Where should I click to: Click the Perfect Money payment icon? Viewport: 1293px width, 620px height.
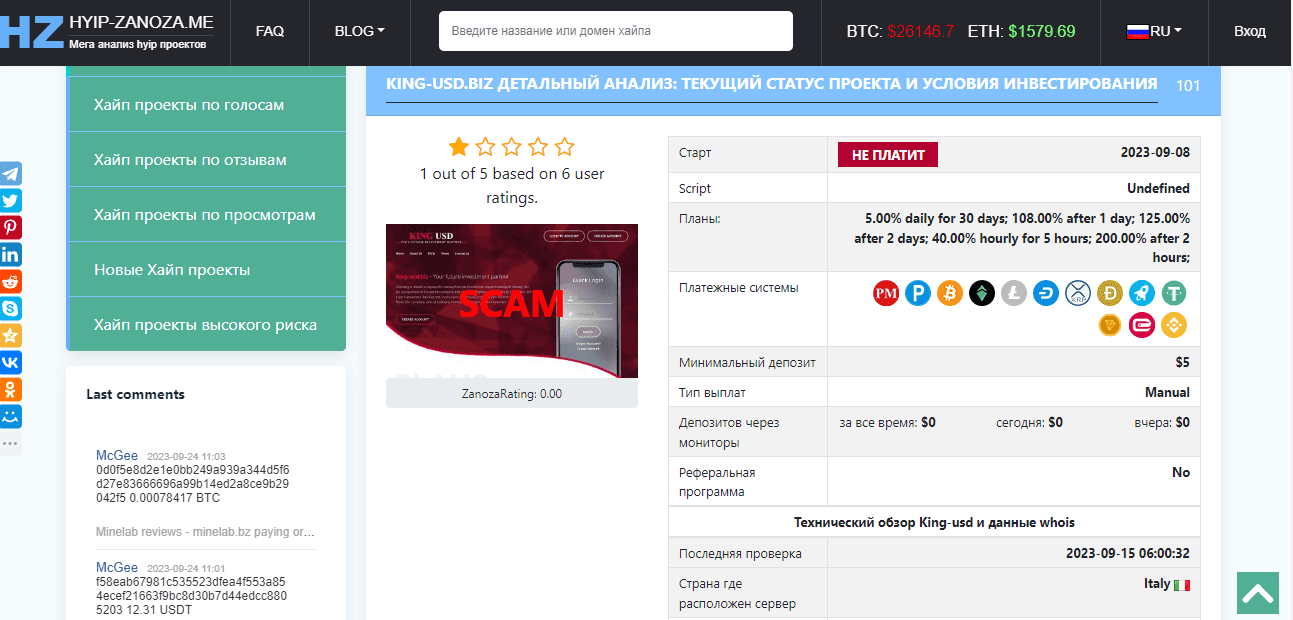tap(886, 294)
